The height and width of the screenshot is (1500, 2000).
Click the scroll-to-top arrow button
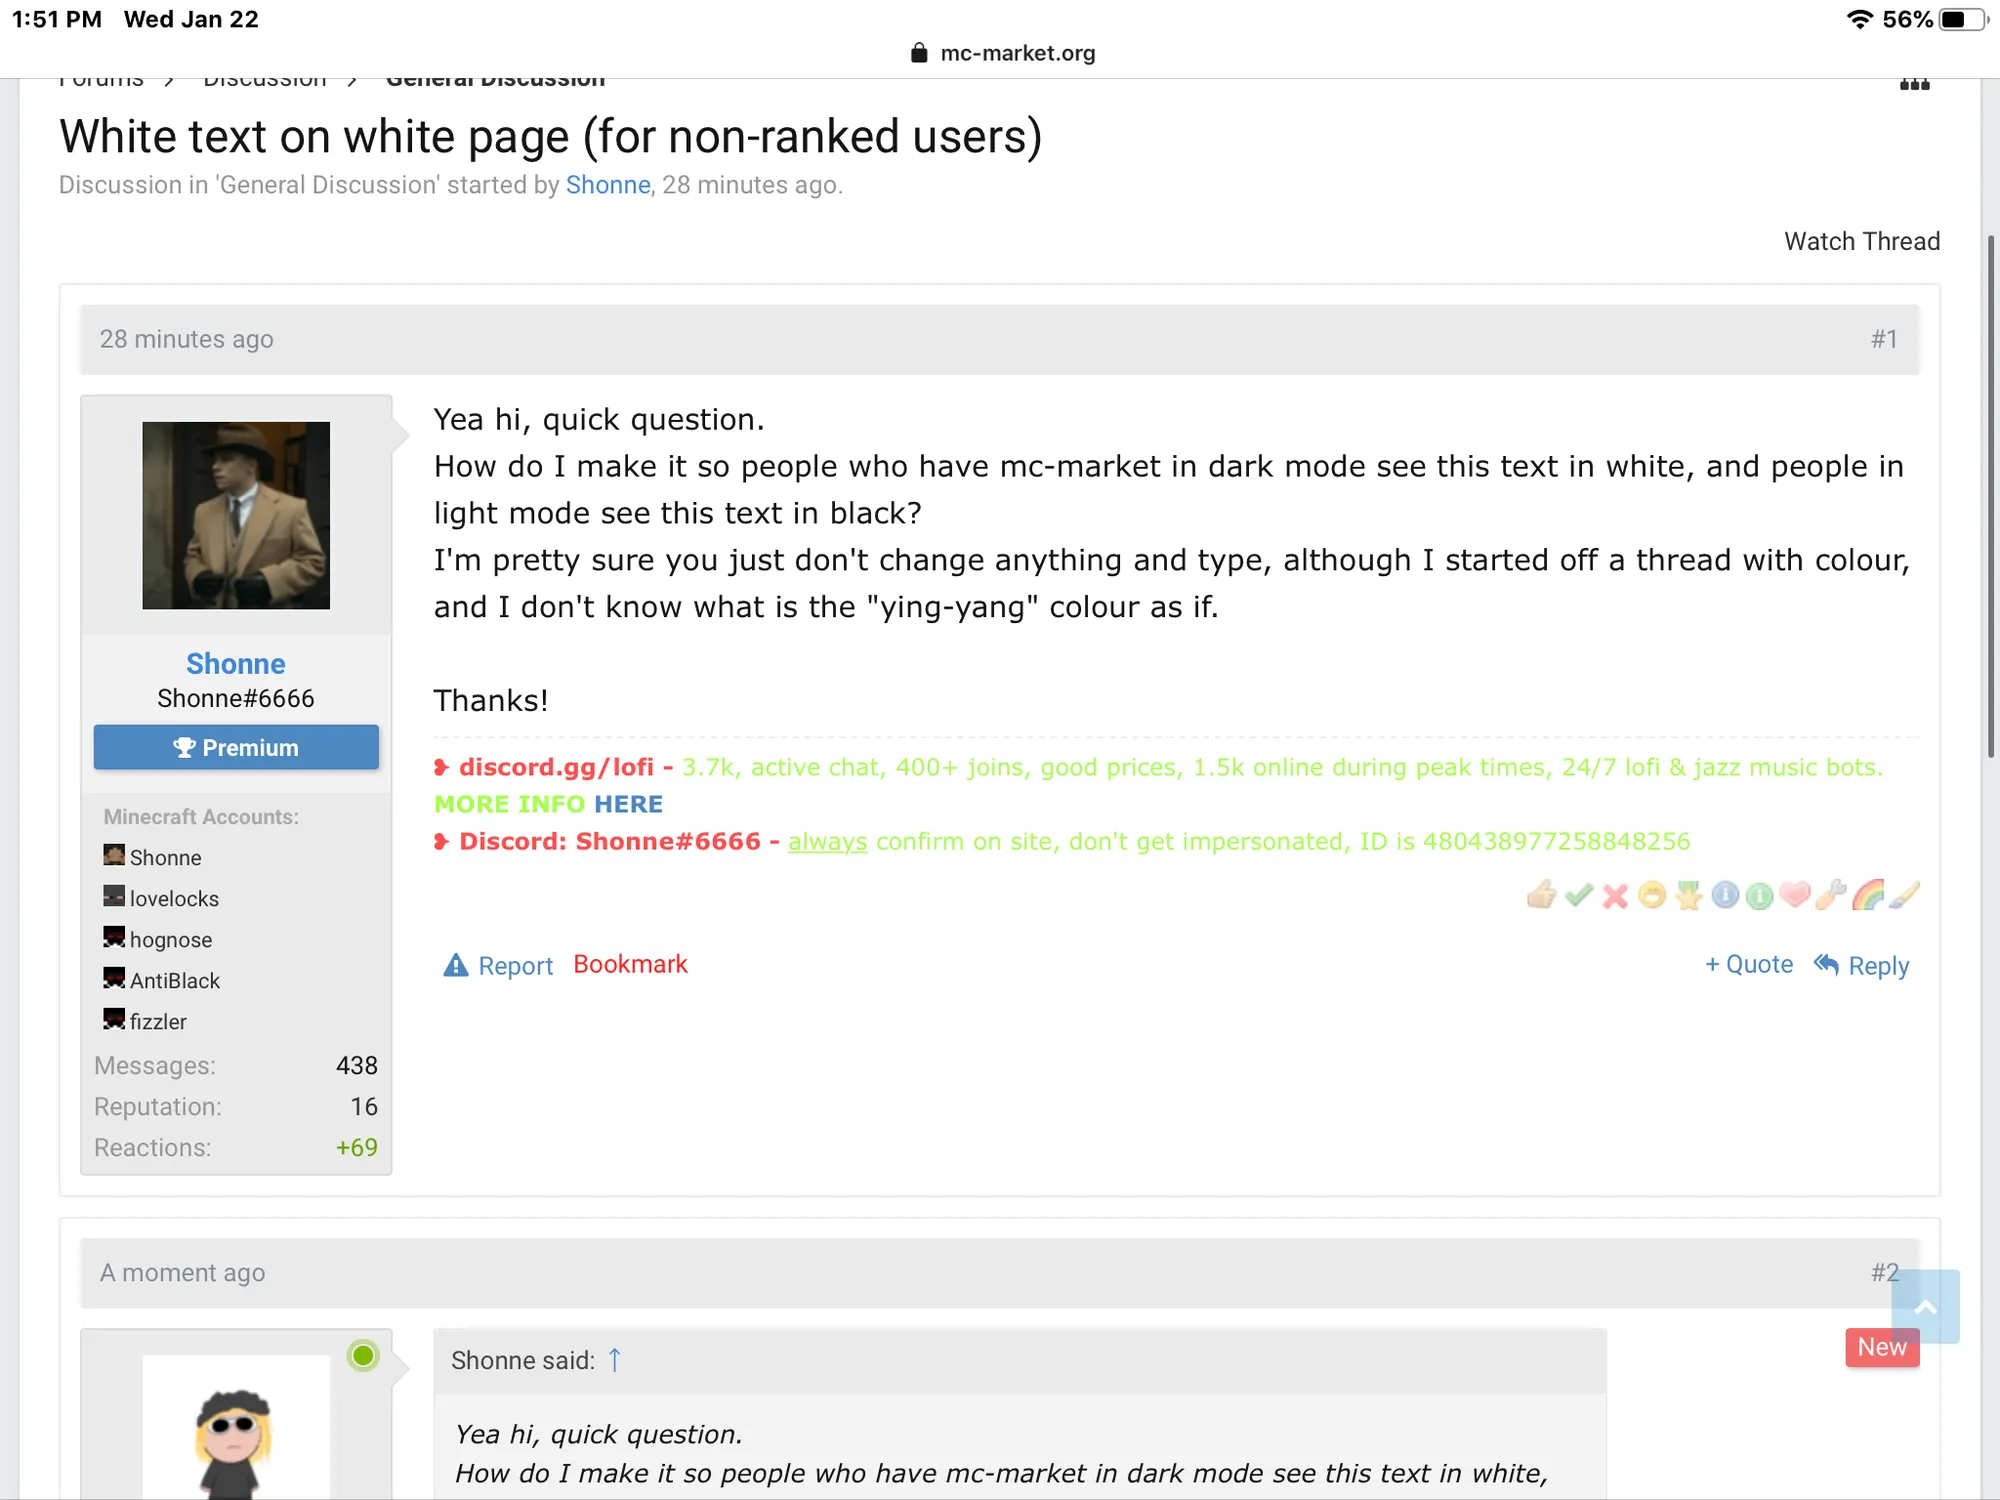coord(1926,1306)
